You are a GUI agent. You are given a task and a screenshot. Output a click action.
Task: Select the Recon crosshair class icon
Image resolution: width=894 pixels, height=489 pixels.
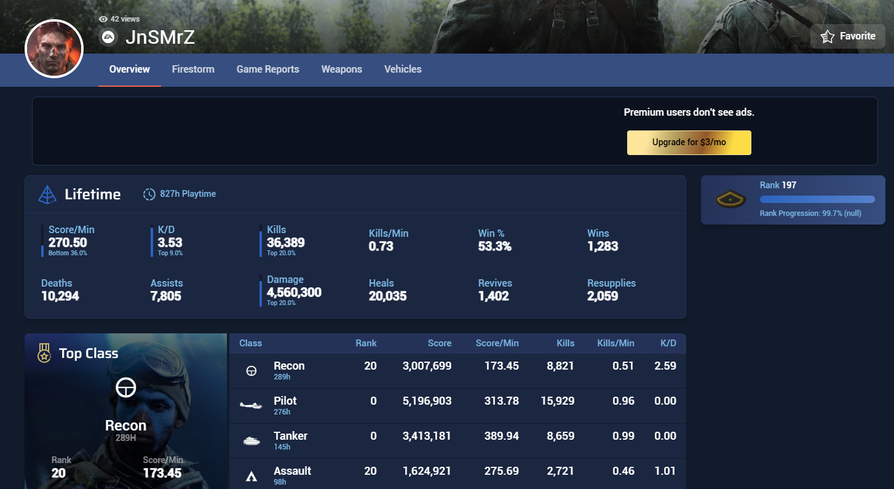point(251,371)
